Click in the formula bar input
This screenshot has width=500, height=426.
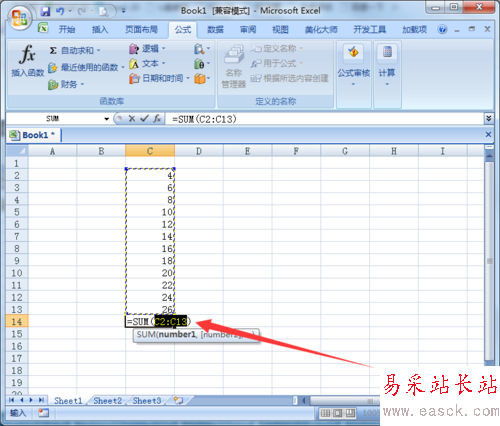coord(325,119)
